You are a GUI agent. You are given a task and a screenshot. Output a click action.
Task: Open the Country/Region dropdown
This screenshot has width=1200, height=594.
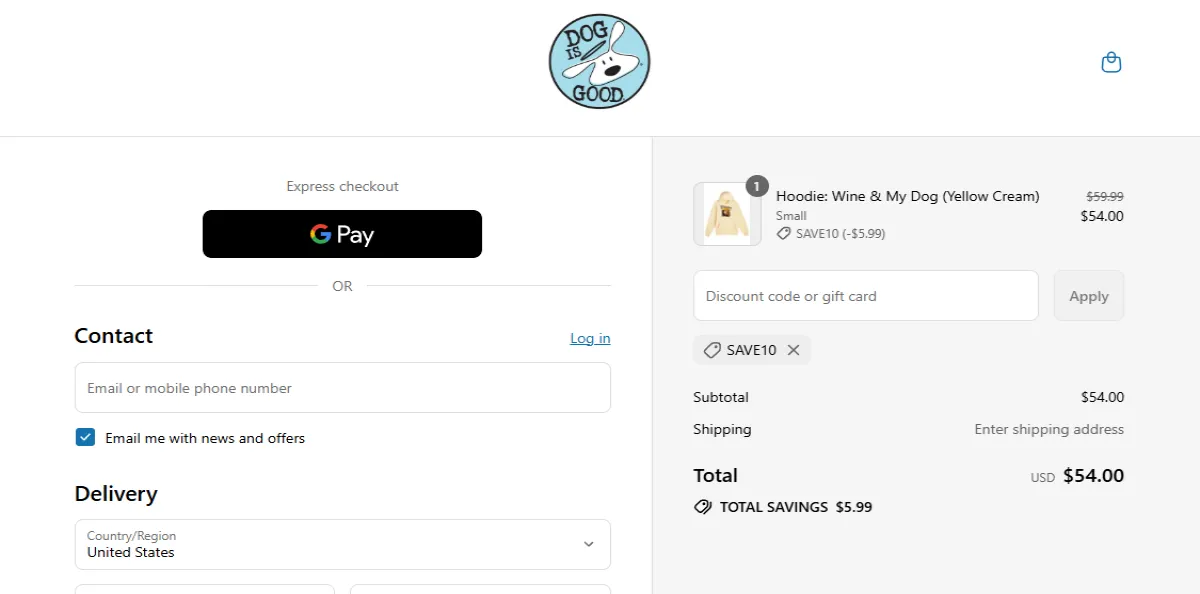(342, 544)
